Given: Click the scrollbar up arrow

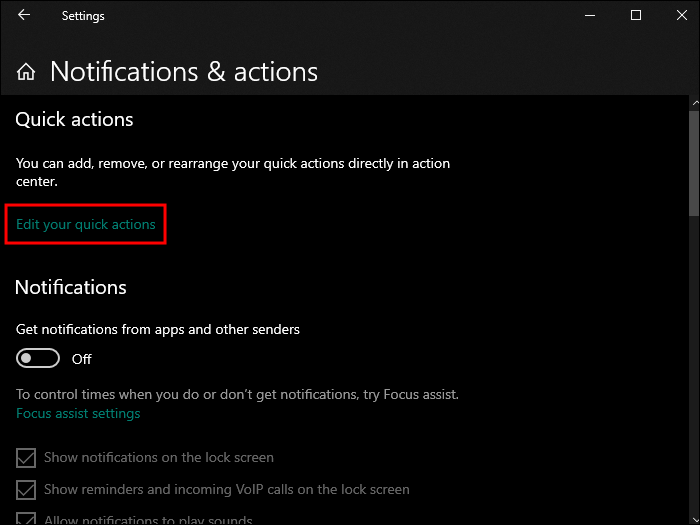Looking at the screenshot, I should coord(693,102).
